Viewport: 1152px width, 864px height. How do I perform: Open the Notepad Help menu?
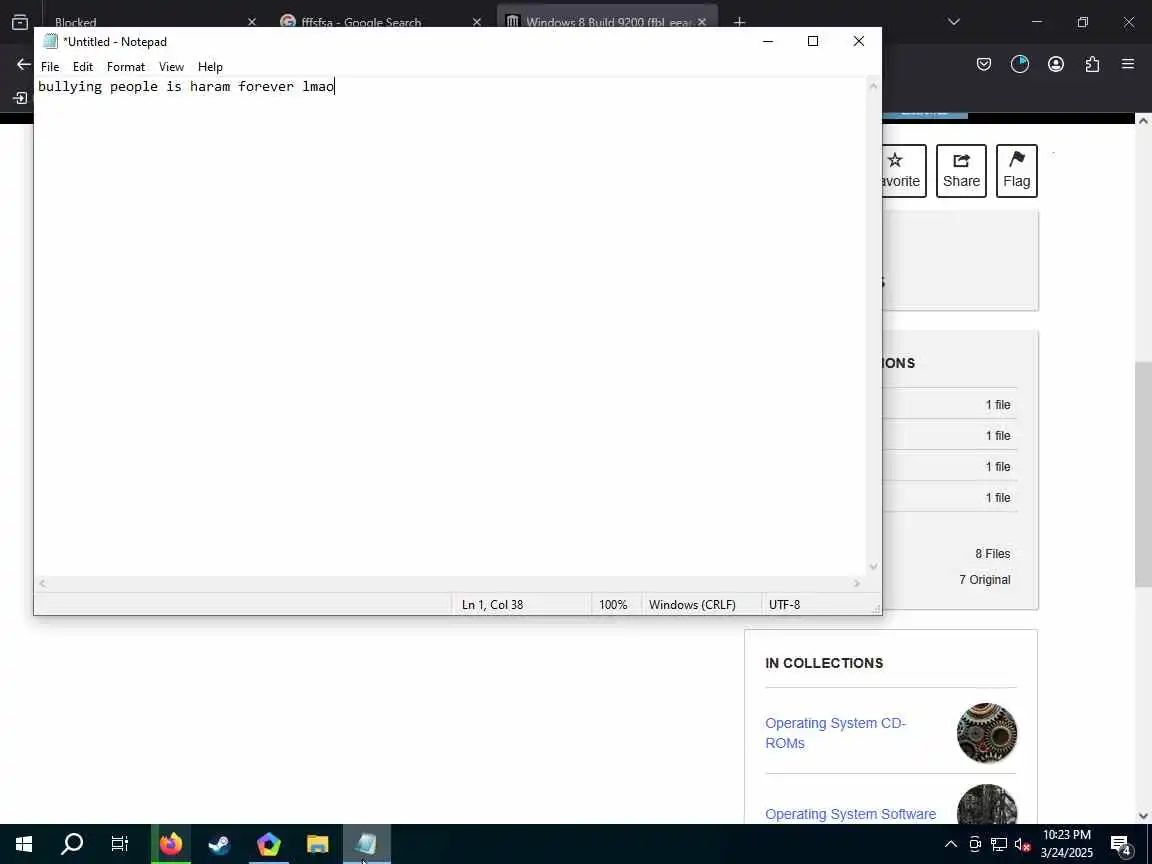pyautogui.click(x=210, y=67)
